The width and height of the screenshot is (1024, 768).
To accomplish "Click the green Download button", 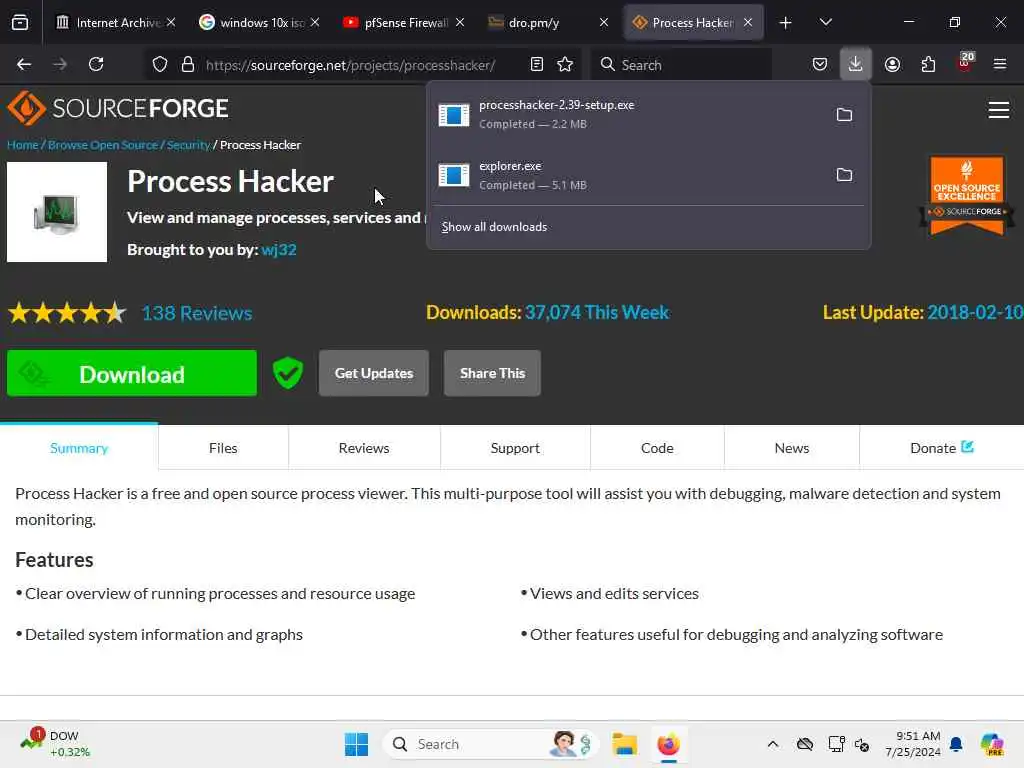I will 132,374.
